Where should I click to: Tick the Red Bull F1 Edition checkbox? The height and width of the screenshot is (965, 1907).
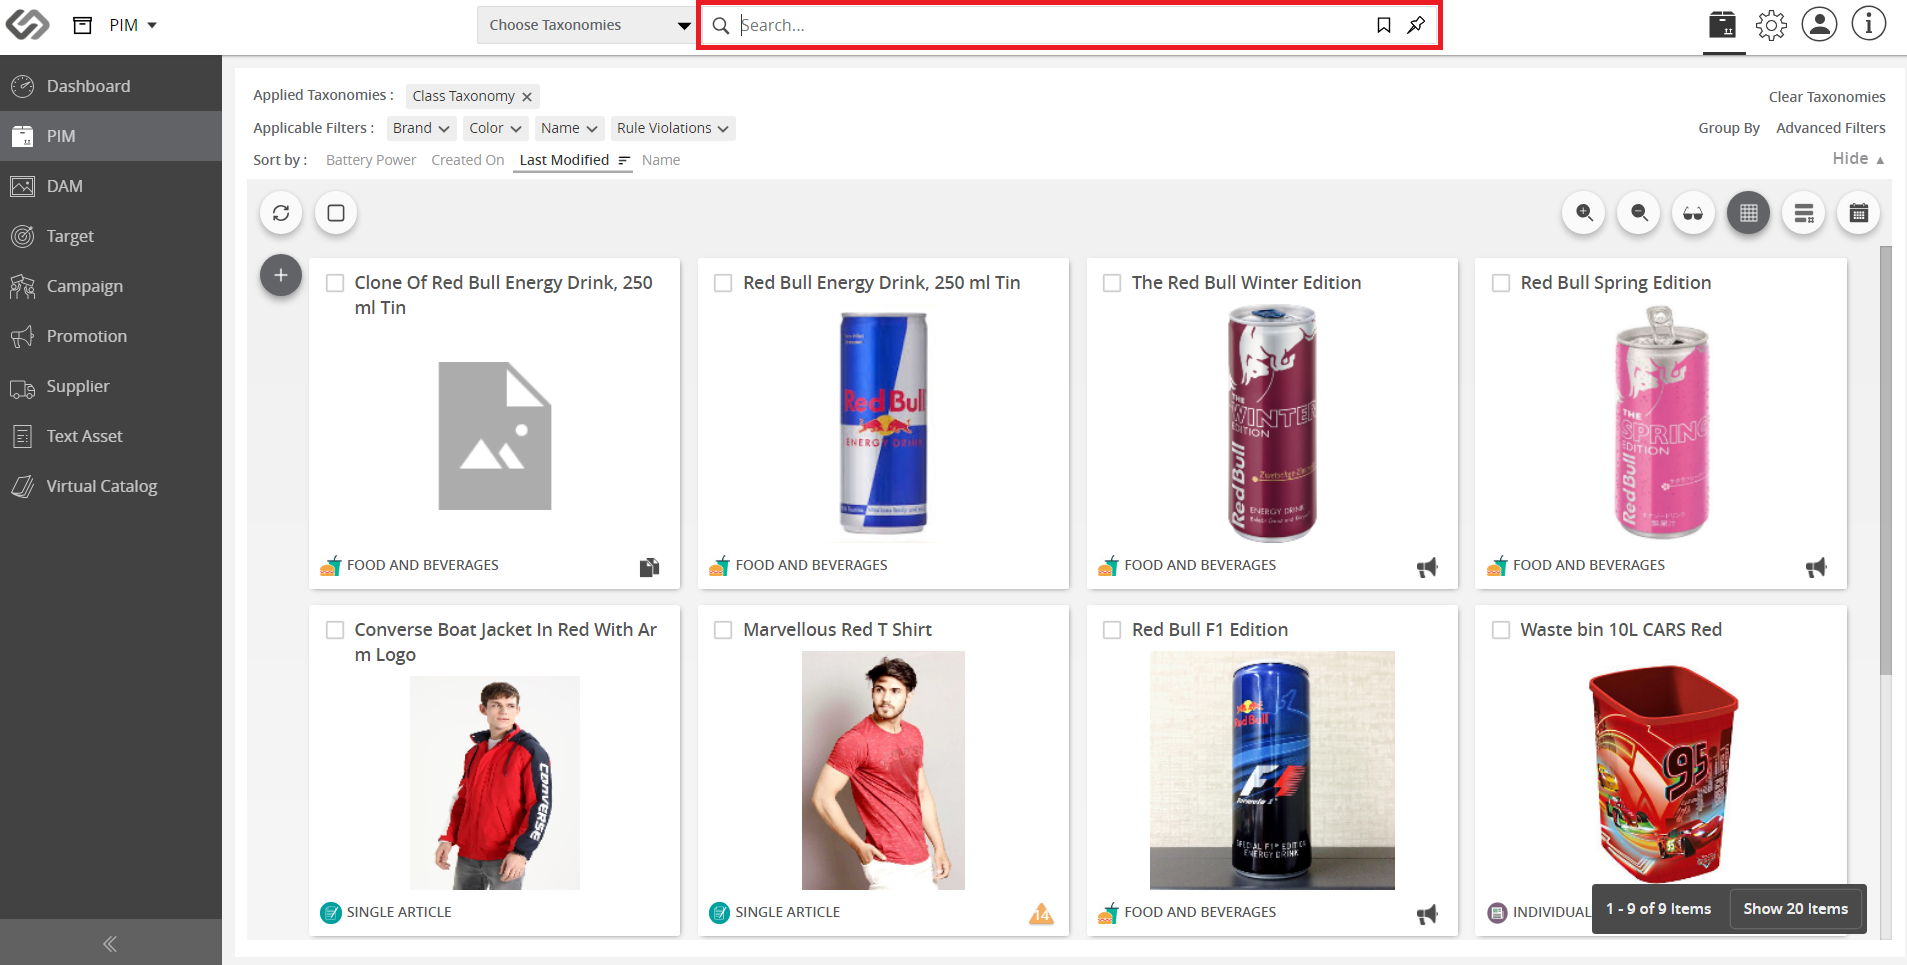(x=1112, y=630)
